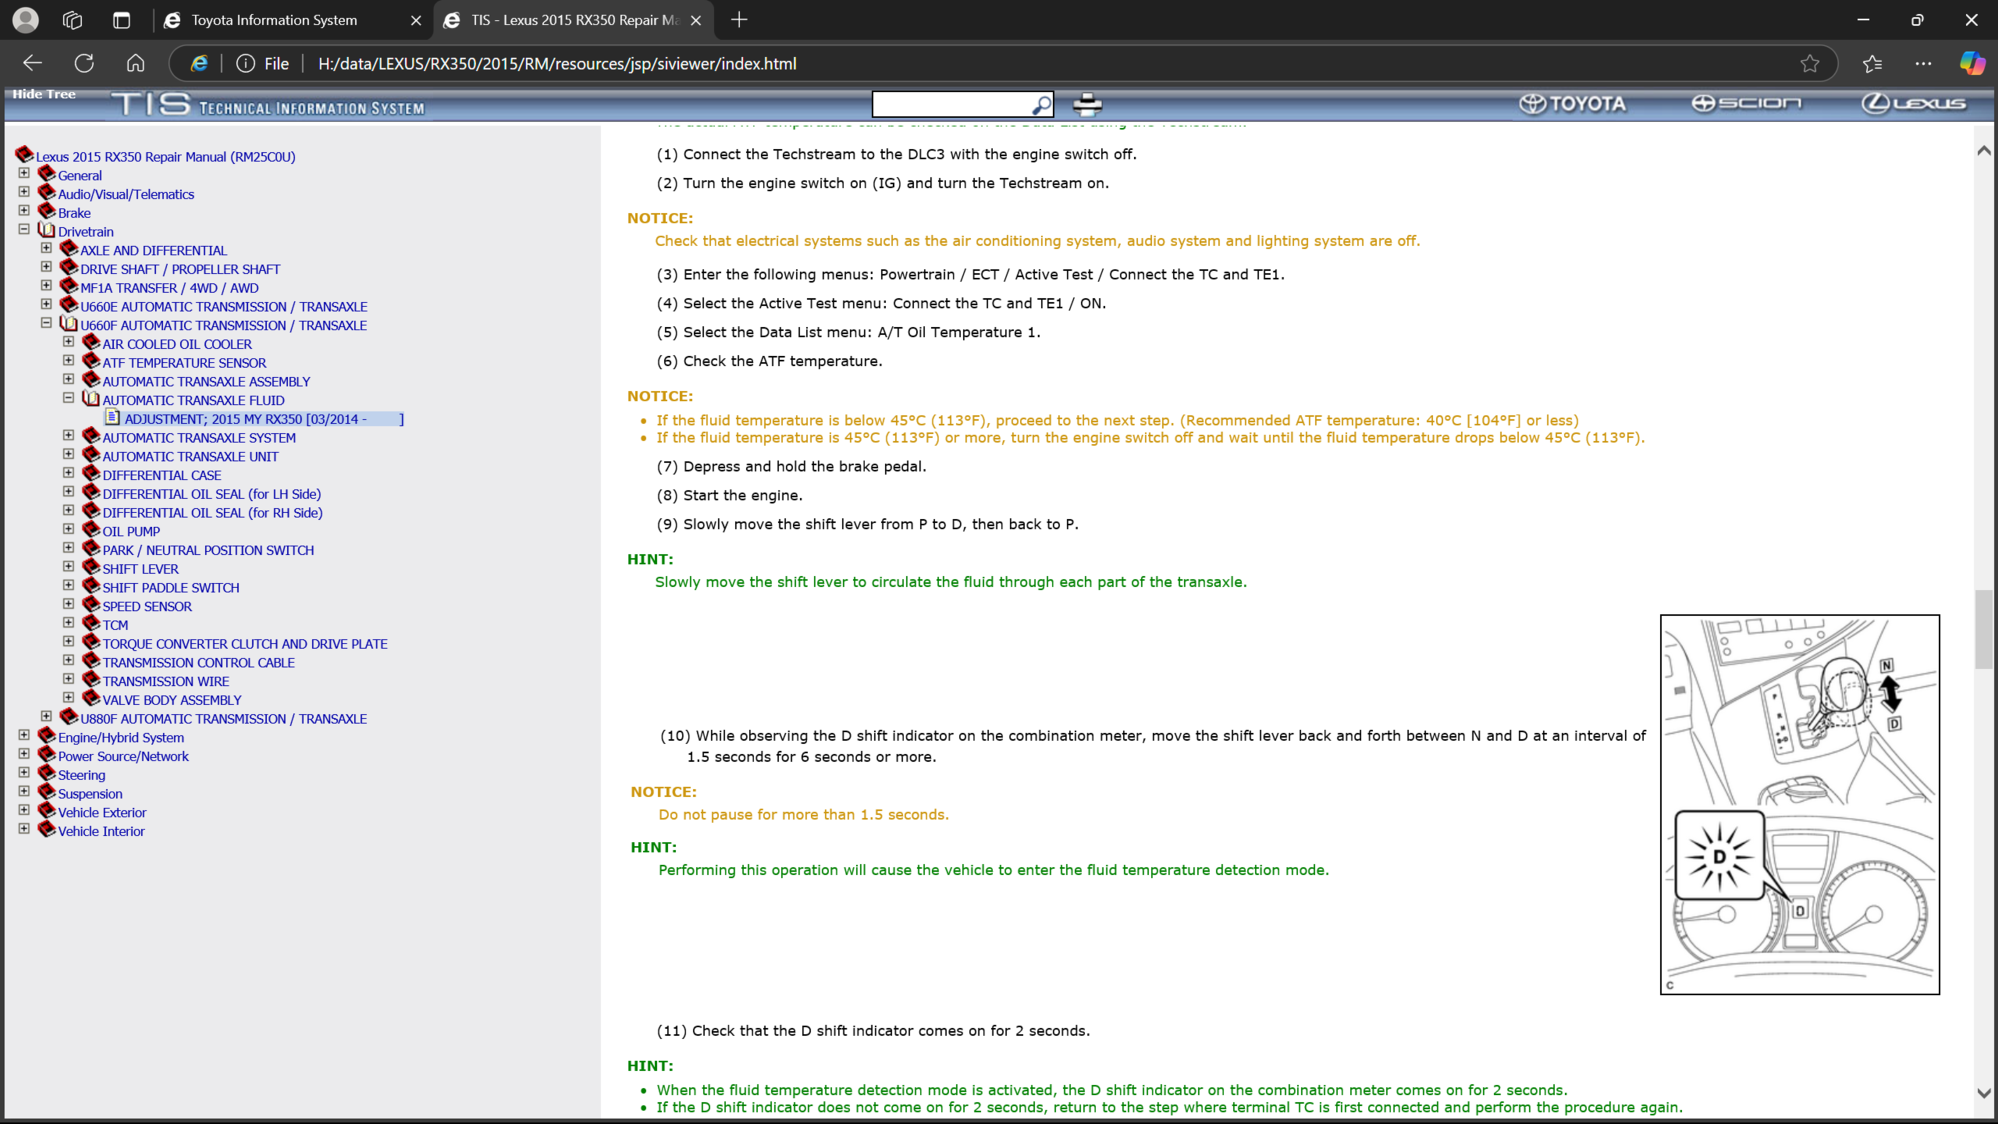This screenshot has height=1124, width=1998.
Task: Collapse the Drivetrain tree node
Action: [24, 229]
